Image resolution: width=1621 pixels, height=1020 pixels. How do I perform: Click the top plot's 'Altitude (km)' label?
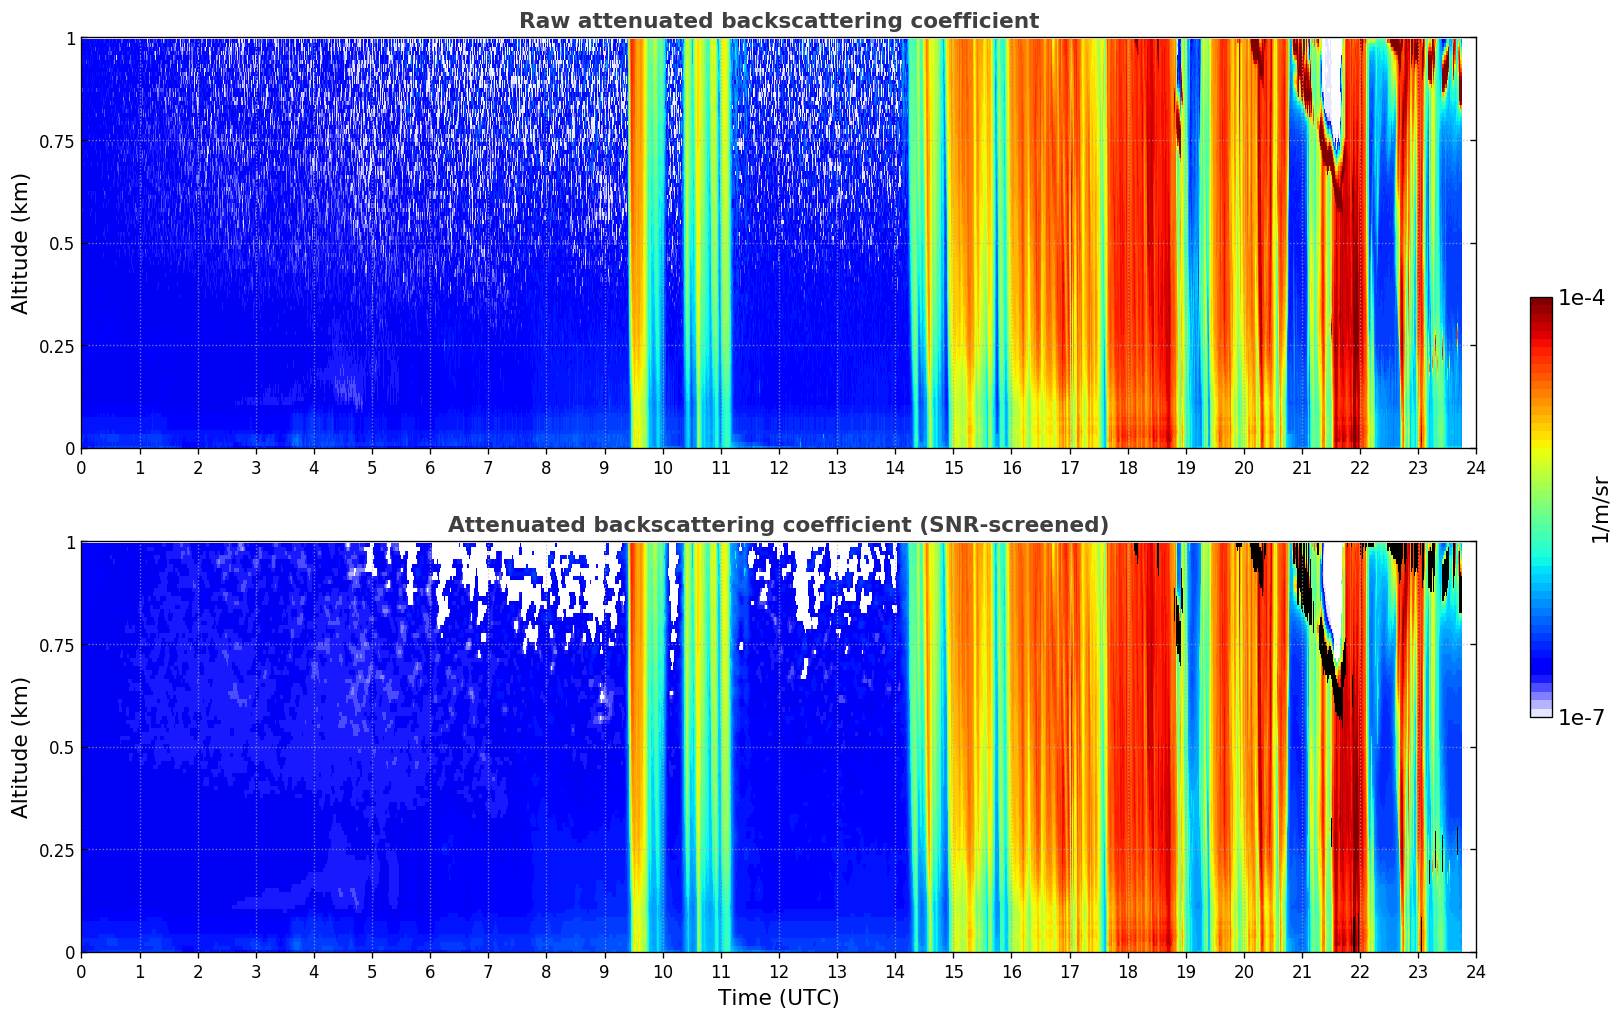[x=21, y=243]
